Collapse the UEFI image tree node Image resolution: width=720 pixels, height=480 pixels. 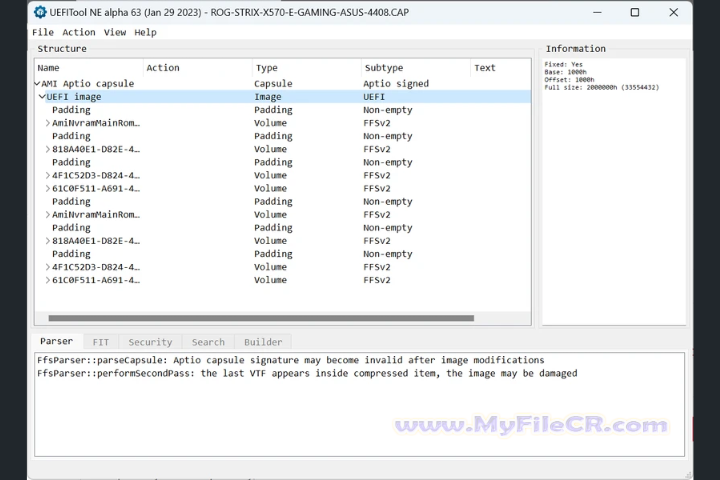click(x=42, y=97)
